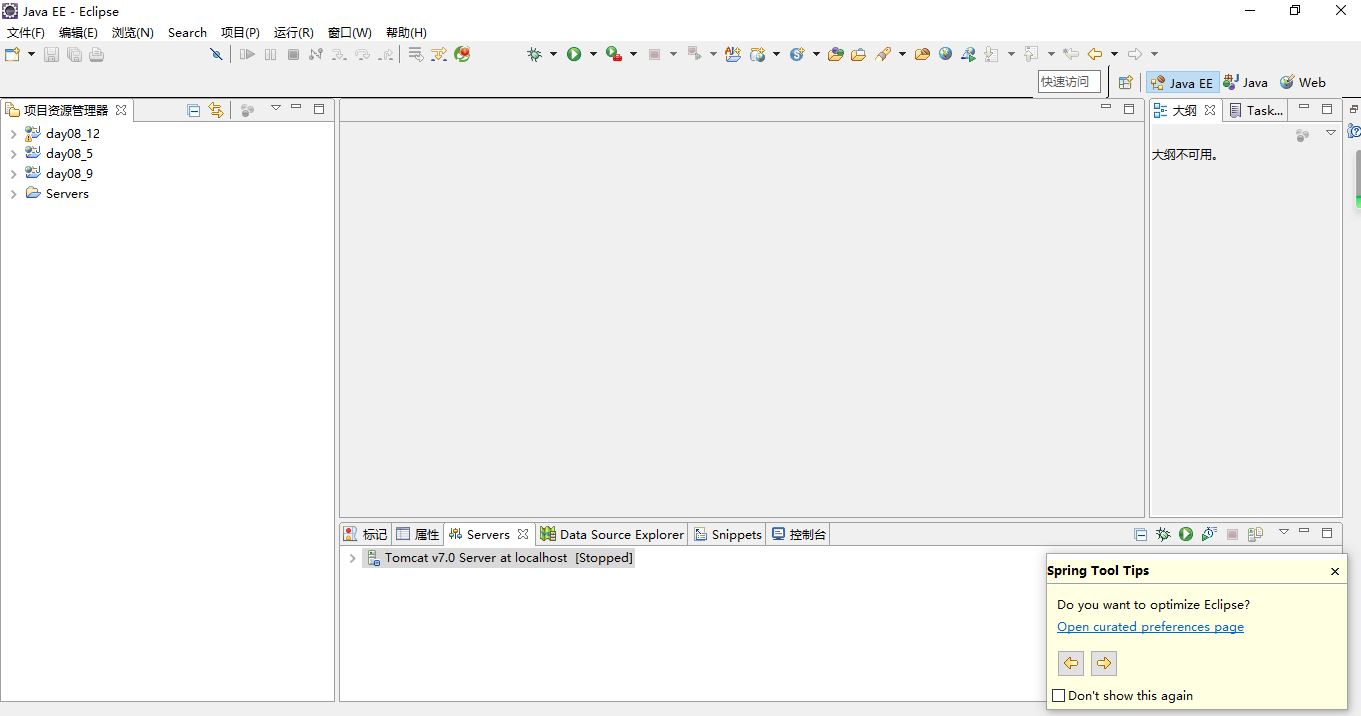This screenshot has height=716, width=1361.
Task: Click the Step Return icon
Action: tap(385, 54)
